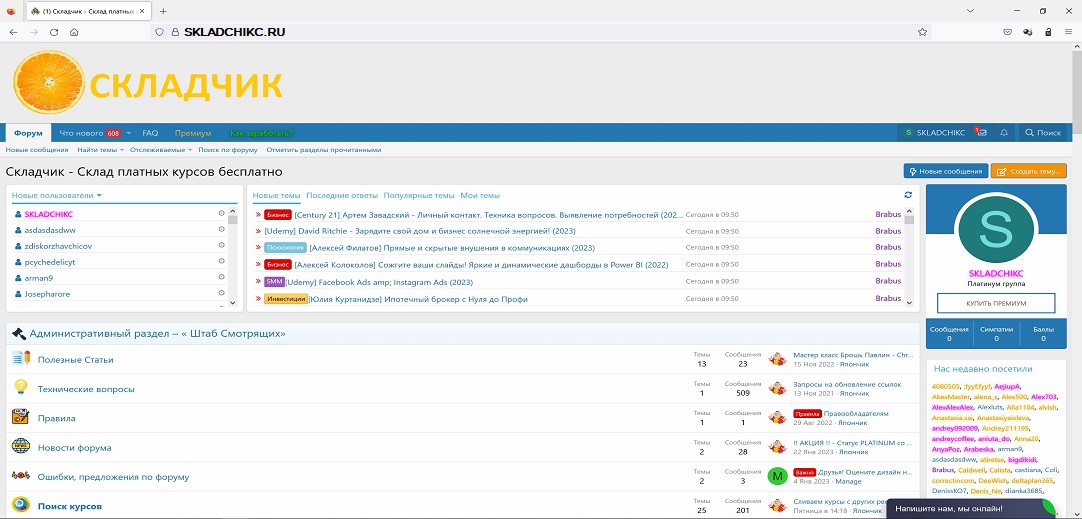Select the Новые темы tab
The height and width of the screenshot is (519, 1082).
277,195
